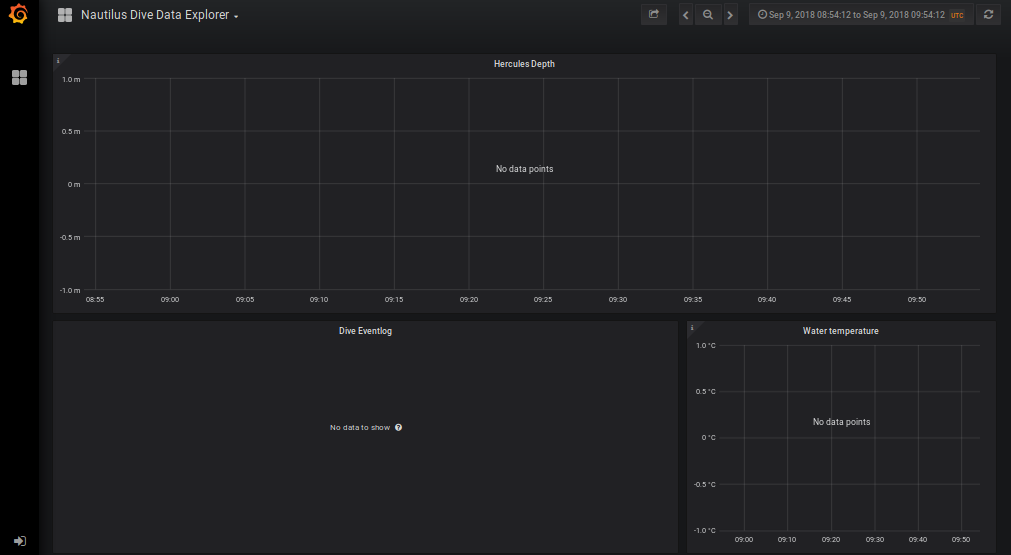Click the -1.0 m label on the depth axis

[70, 290]
